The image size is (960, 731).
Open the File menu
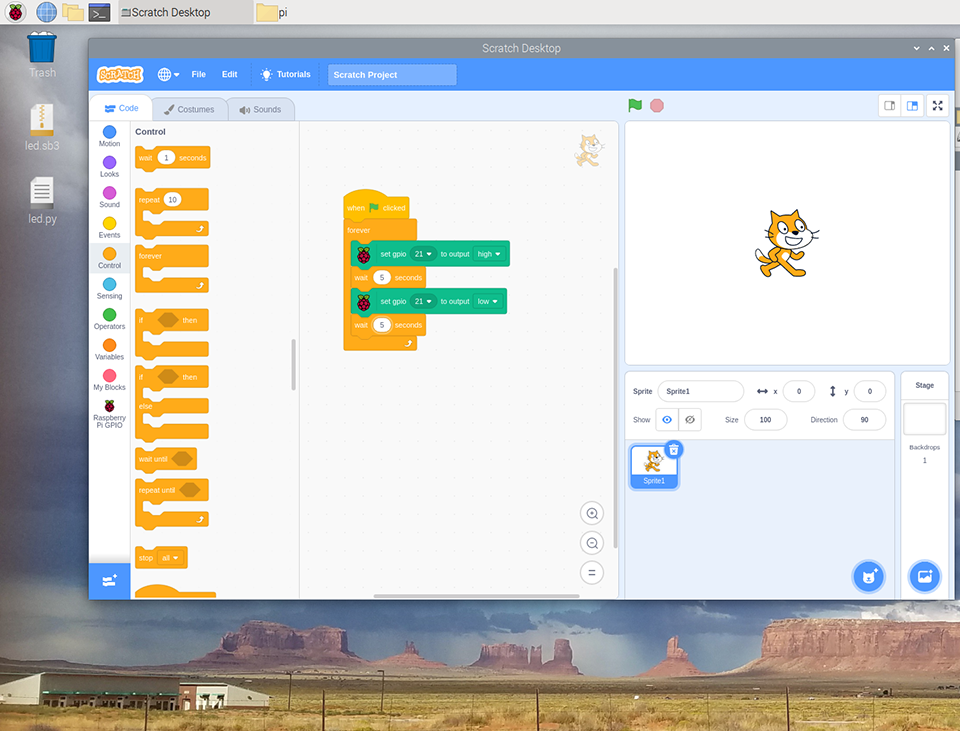click(198, 75)
